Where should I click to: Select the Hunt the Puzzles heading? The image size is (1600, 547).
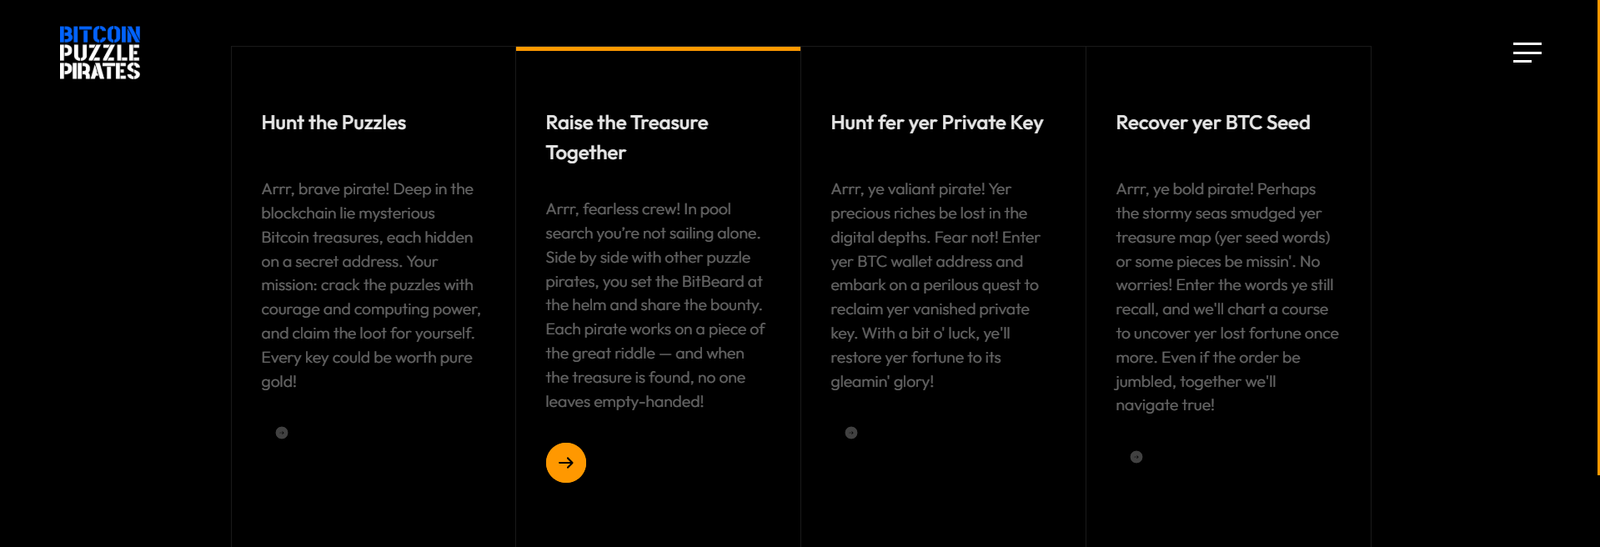[333, 123]
